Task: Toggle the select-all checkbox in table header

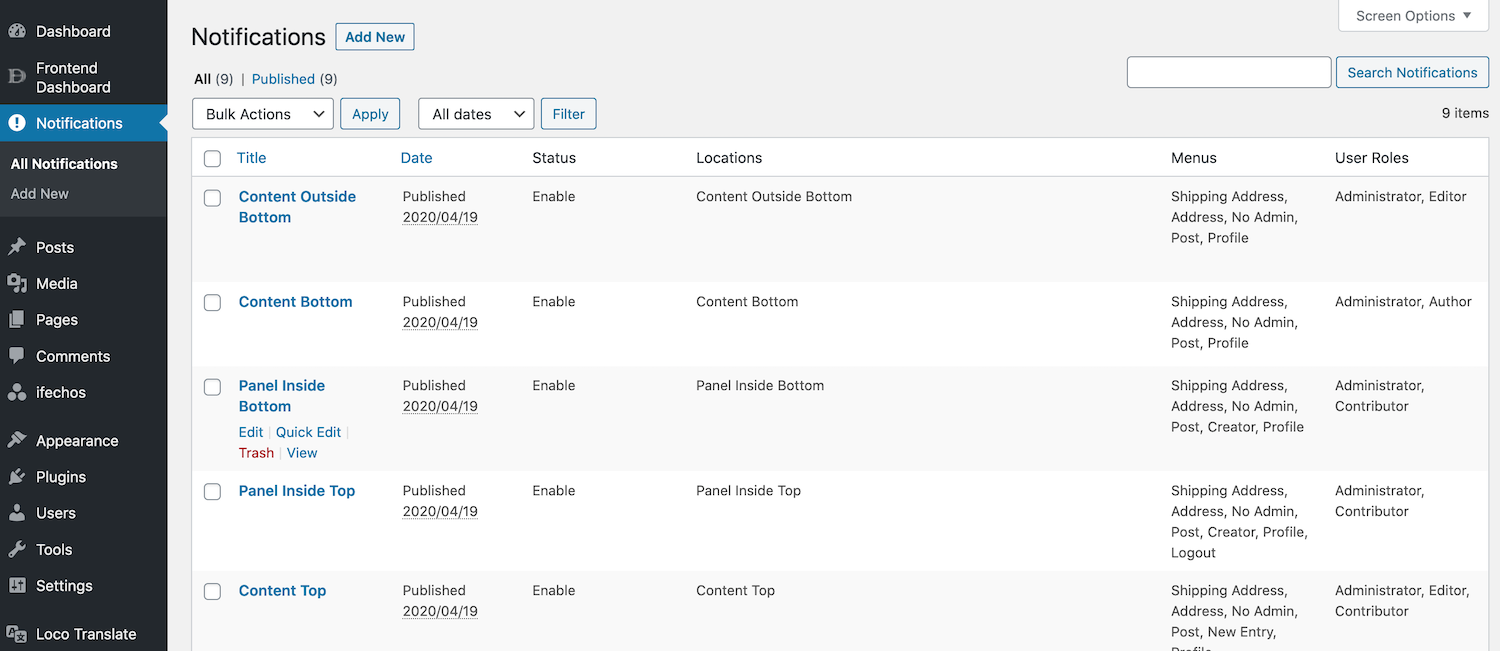Action: [x=212, y=158]
